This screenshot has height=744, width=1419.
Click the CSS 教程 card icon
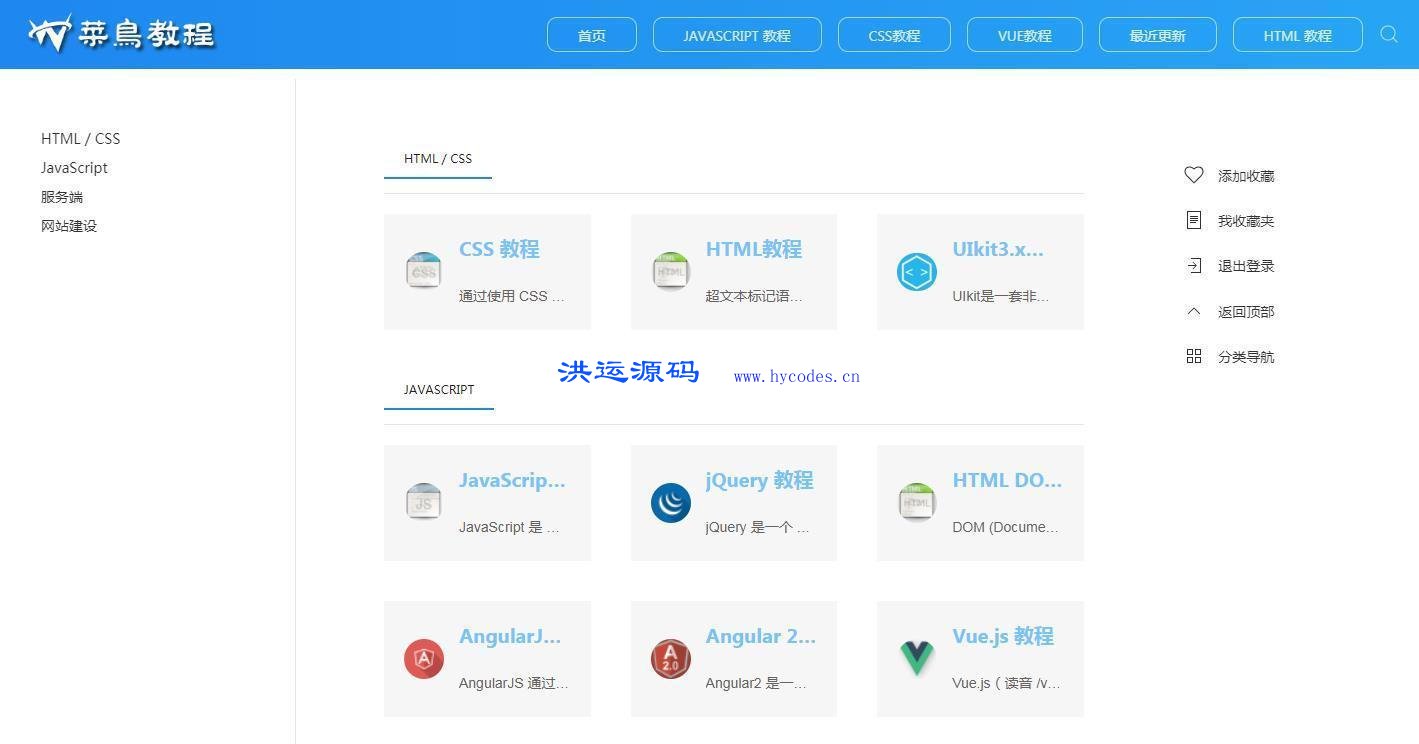(424, 271)
